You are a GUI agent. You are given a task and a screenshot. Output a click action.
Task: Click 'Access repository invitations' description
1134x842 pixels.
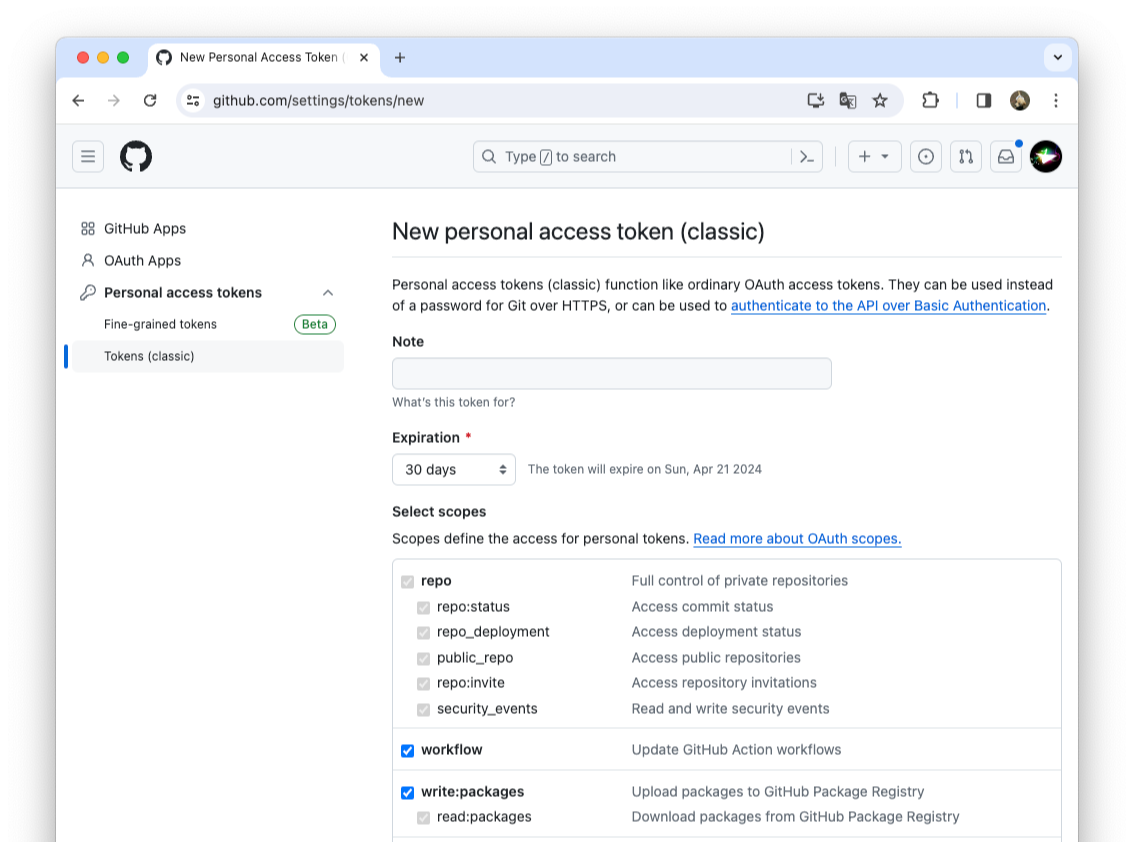(724, 683)
